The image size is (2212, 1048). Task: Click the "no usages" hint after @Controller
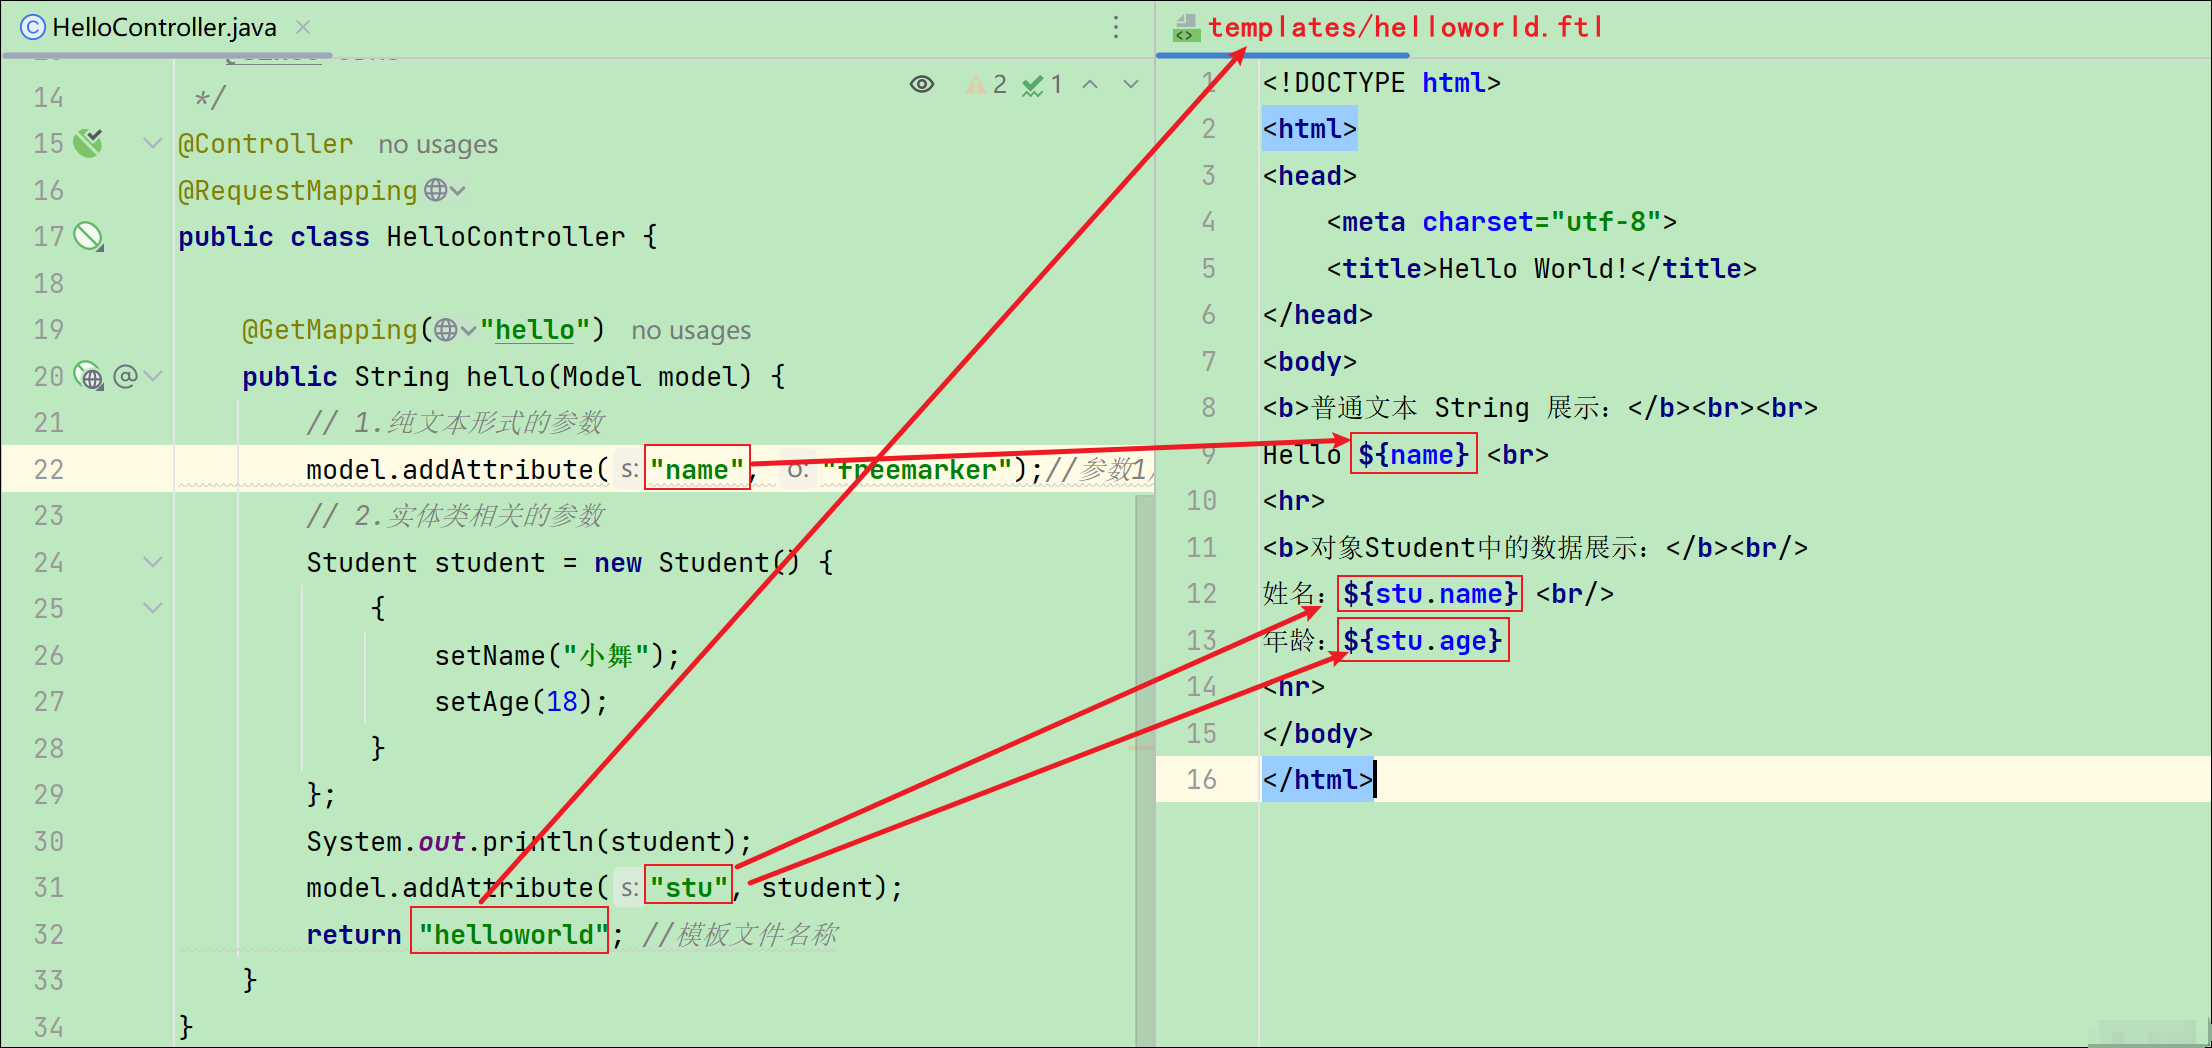(438, 144)
